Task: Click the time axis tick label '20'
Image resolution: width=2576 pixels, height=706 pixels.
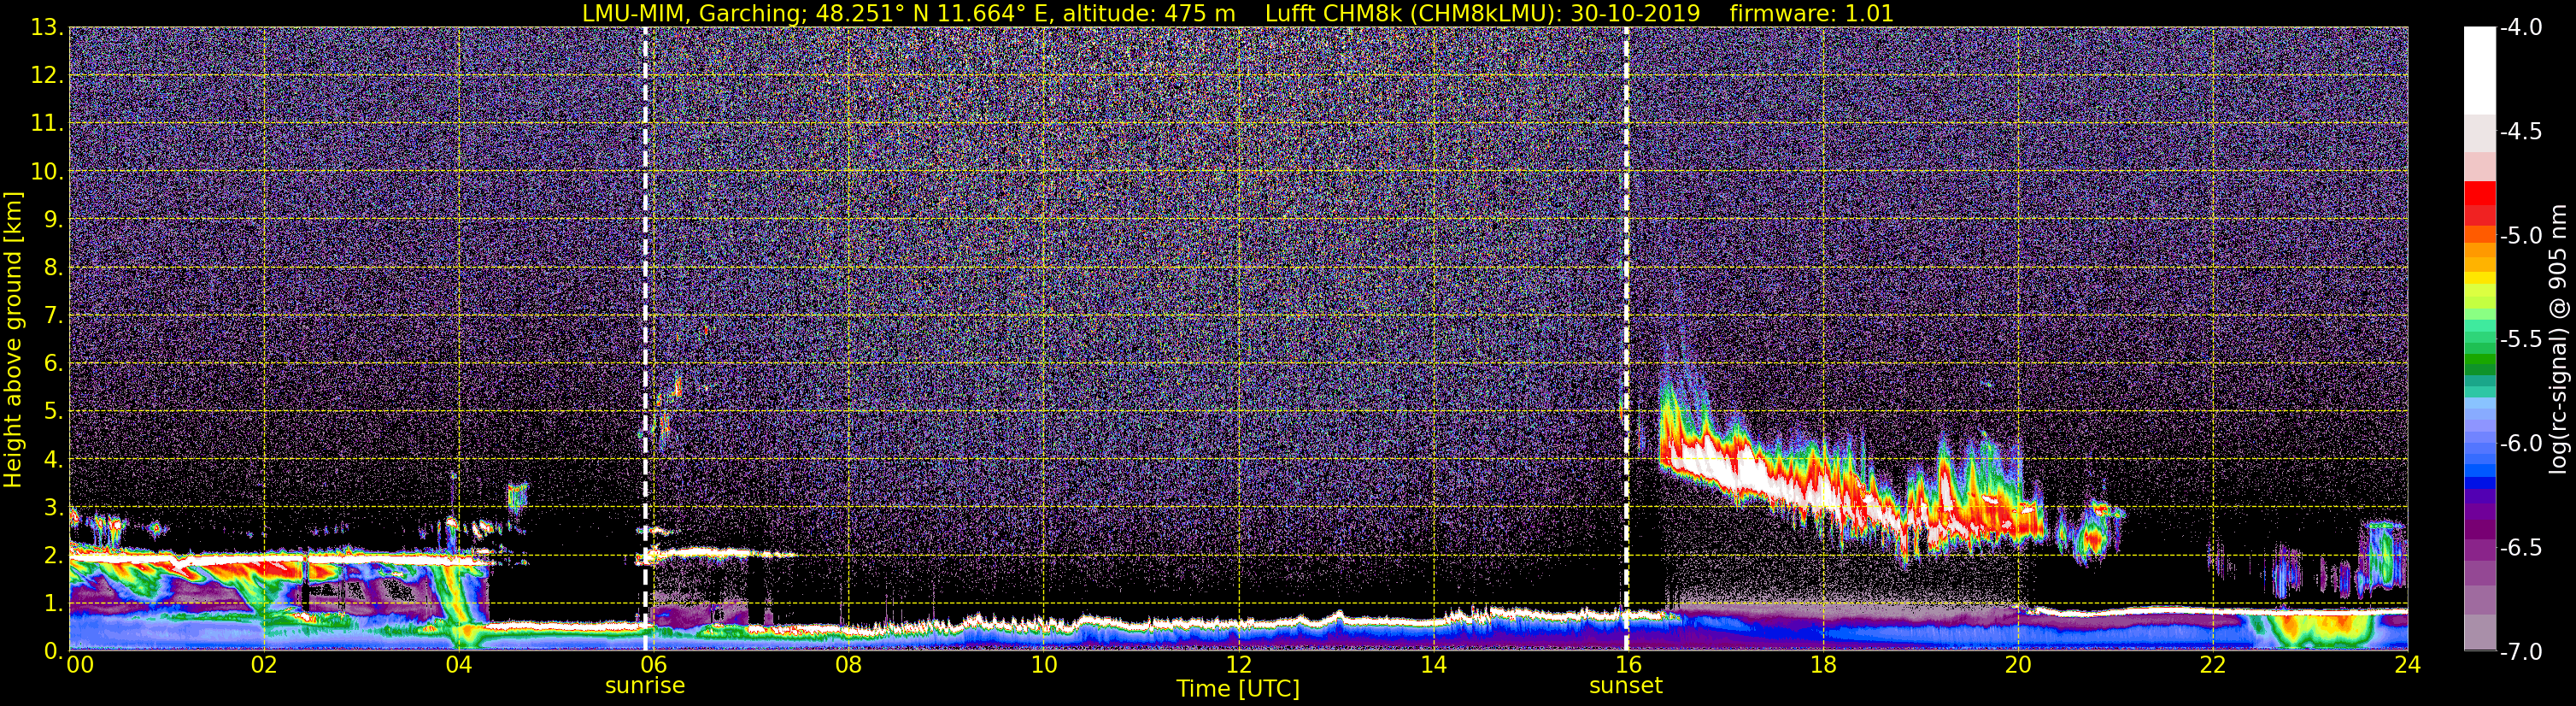Action: coord(2018,665)
